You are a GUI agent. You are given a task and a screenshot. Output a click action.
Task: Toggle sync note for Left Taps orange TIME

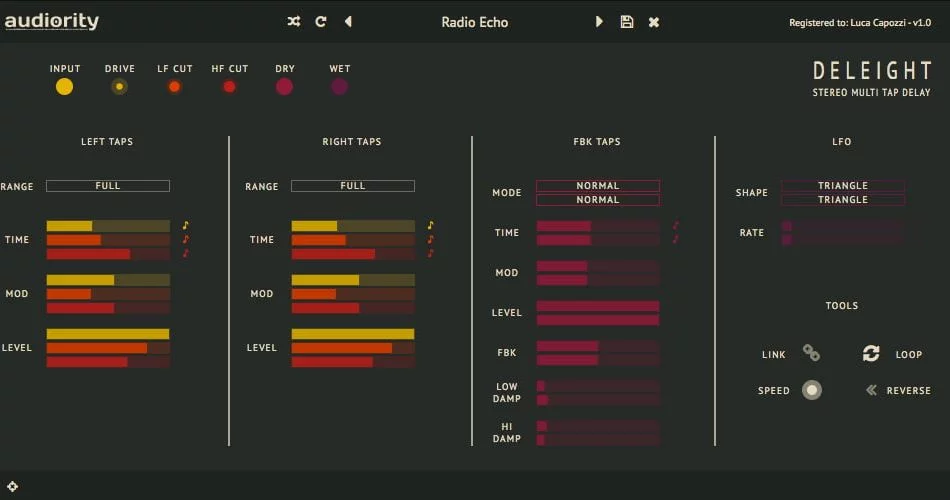coord(185,239)
